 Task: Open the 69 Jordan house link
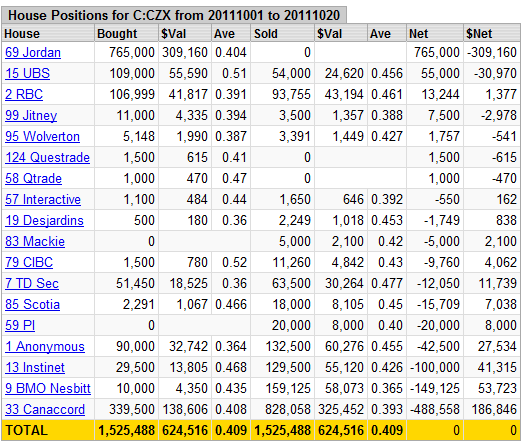tap(33, 53)
